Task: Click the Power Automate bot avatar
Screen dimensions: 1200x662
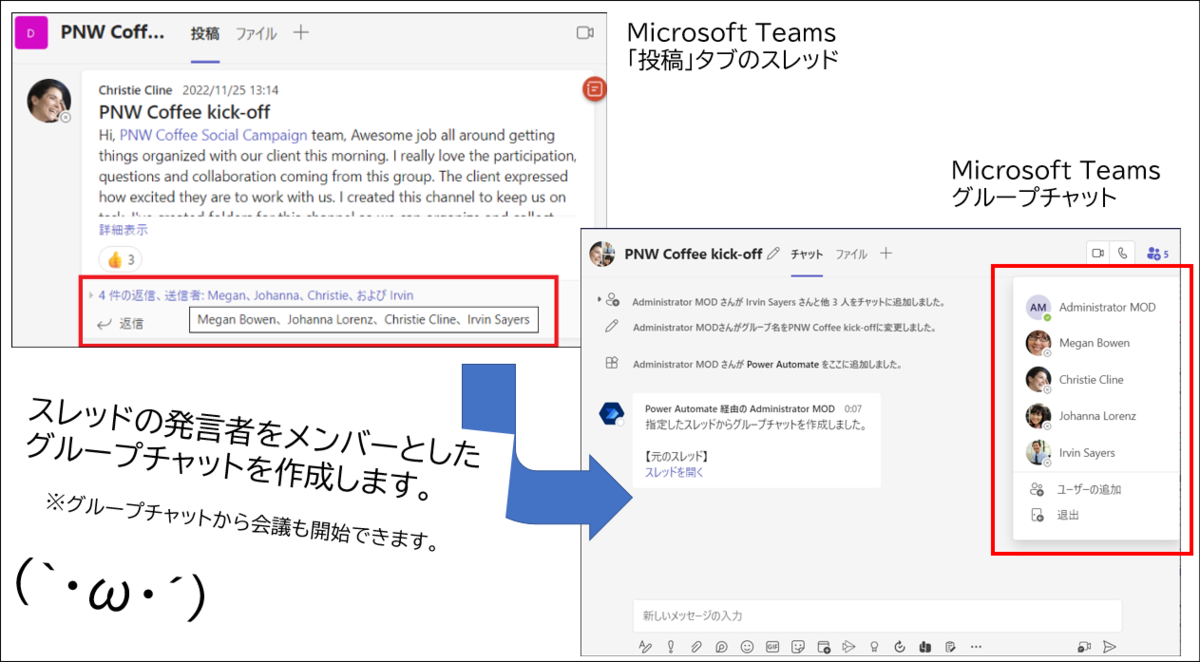Action: click(x=611, y=414)
